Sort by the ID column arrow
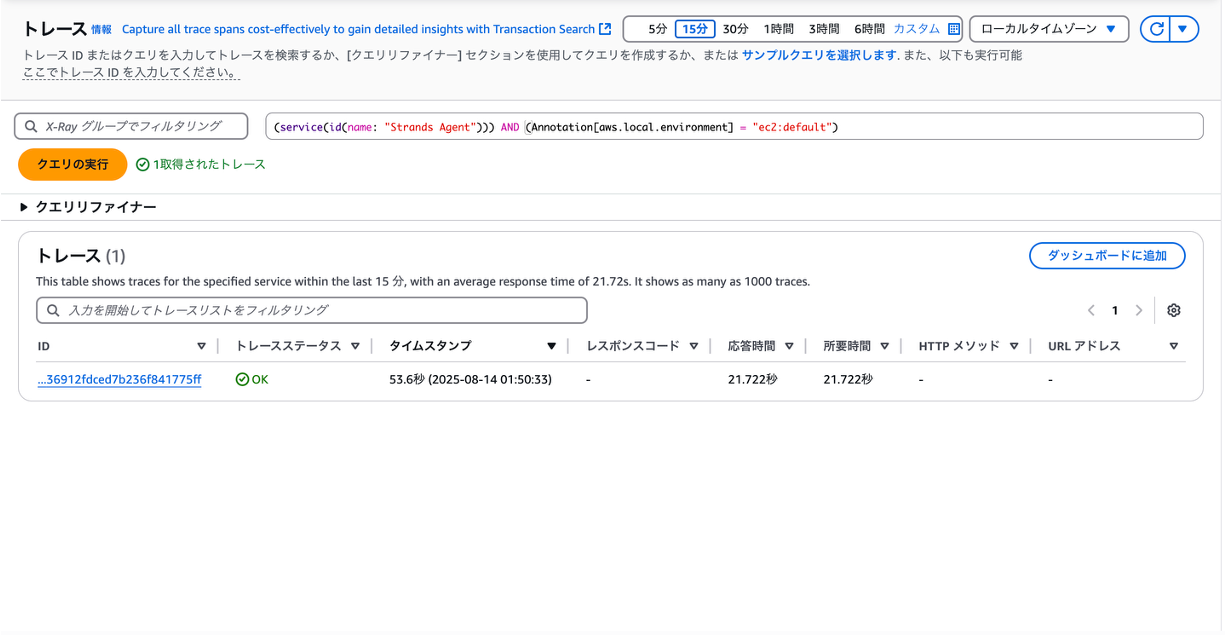Viewport: 1226px width, 636px height. tap(201, 346)
